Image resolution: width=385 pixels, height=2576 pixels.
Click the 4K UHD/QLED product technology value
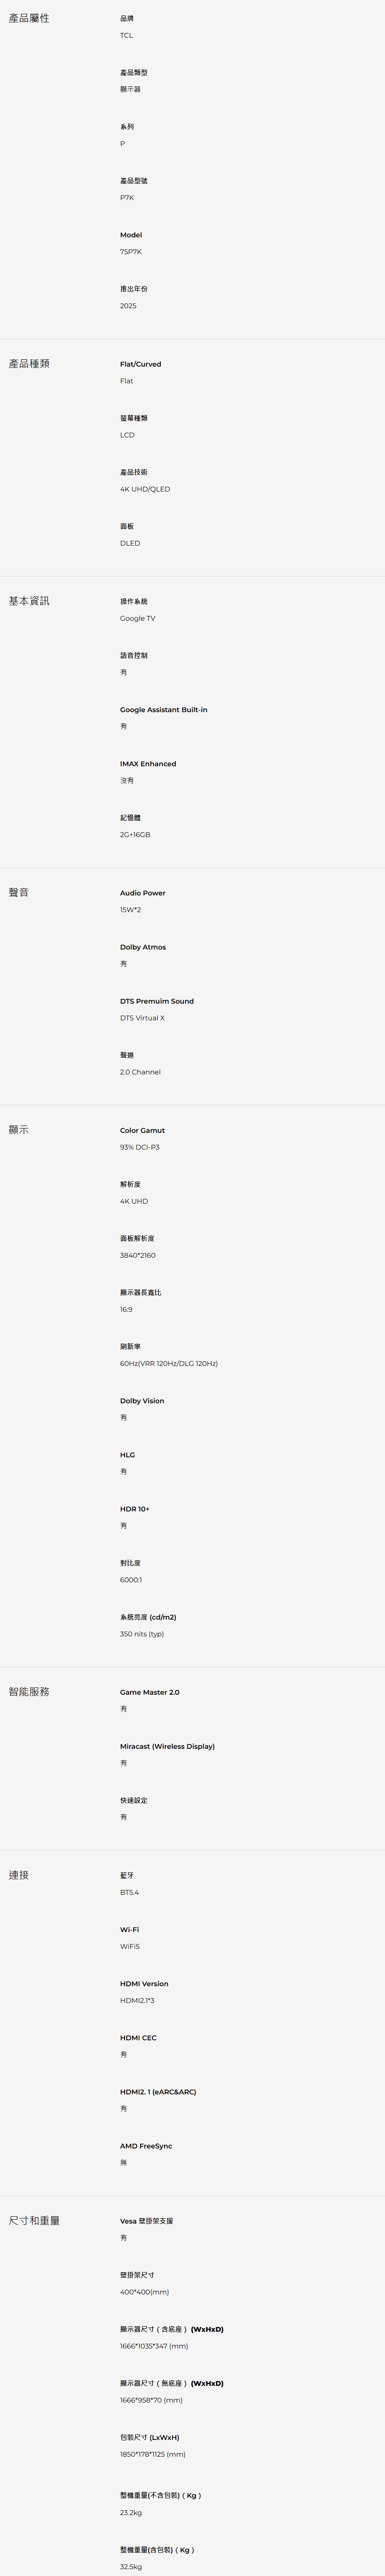(145, 489)
